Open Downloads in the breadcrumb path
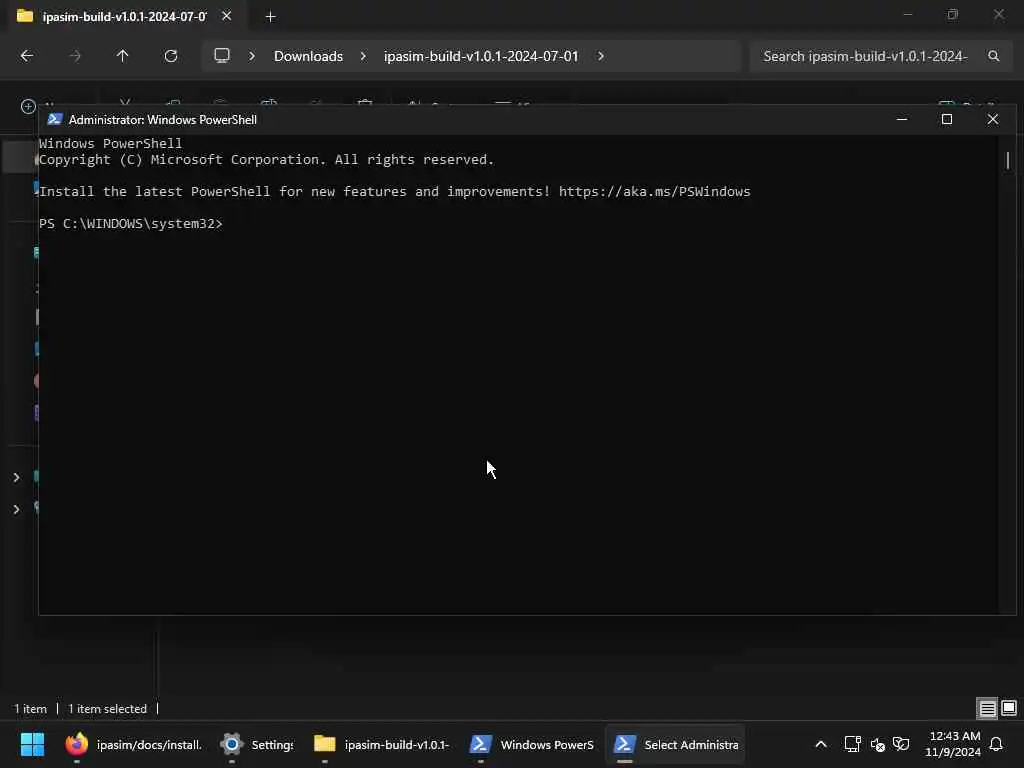The image size is (1024, 768). [308, 56]
